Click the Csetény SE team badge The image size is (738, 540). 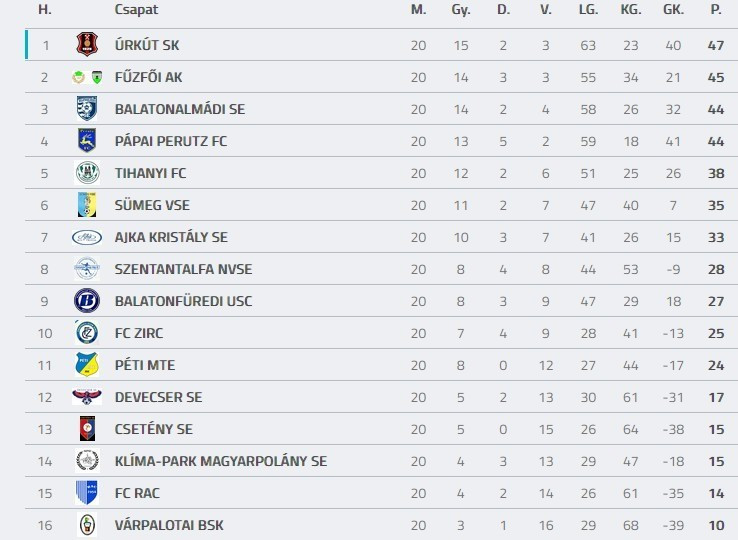tap(87, 429)
